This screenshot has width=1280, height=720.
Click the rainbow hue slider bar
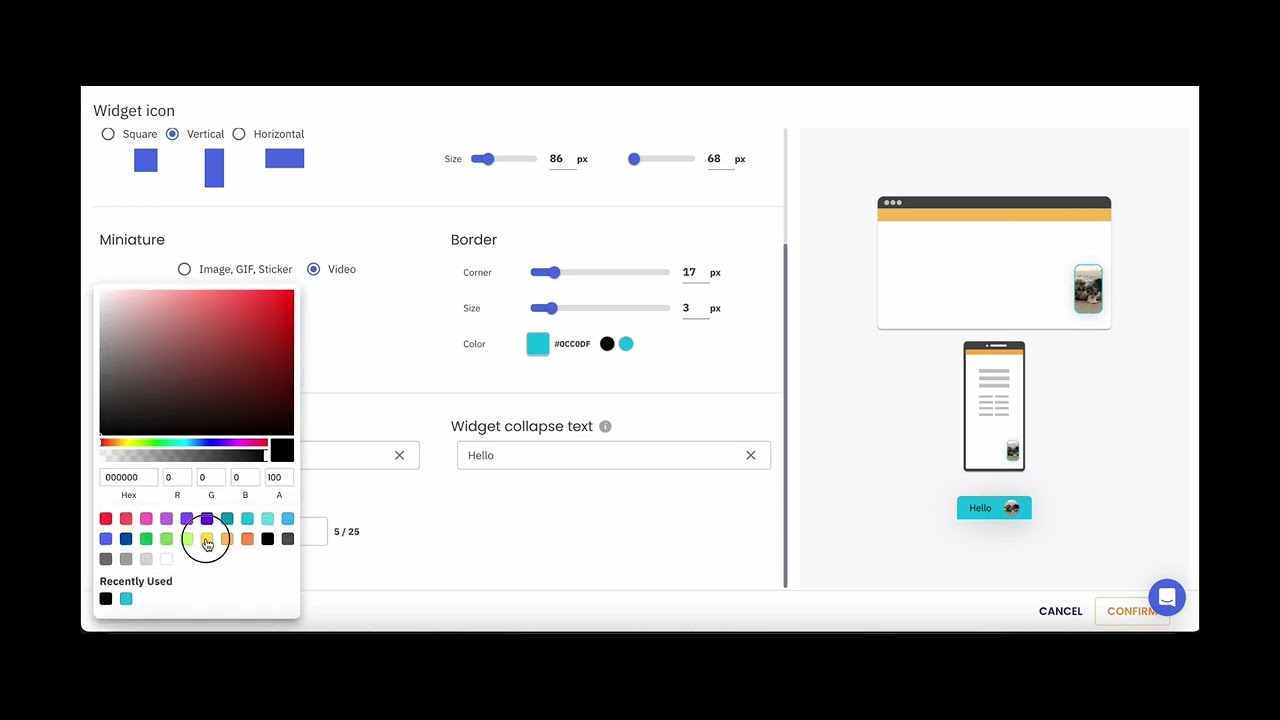(183, 442)
